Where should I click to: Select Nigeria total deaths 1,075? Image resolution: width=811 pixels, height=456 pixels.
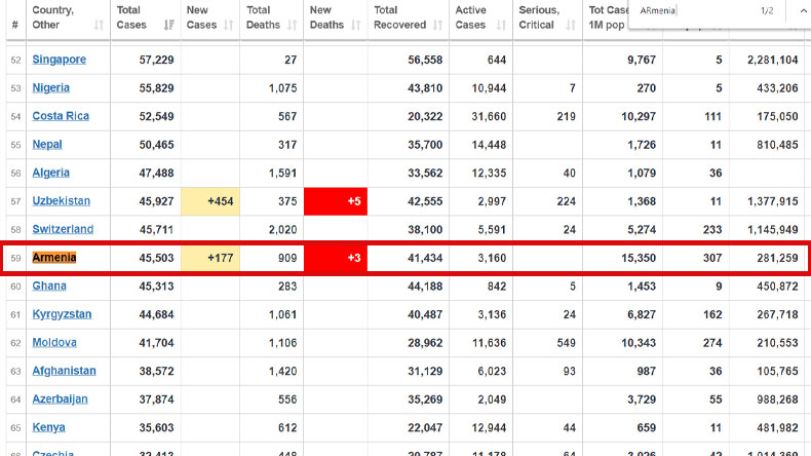click(x=283, y=88)
